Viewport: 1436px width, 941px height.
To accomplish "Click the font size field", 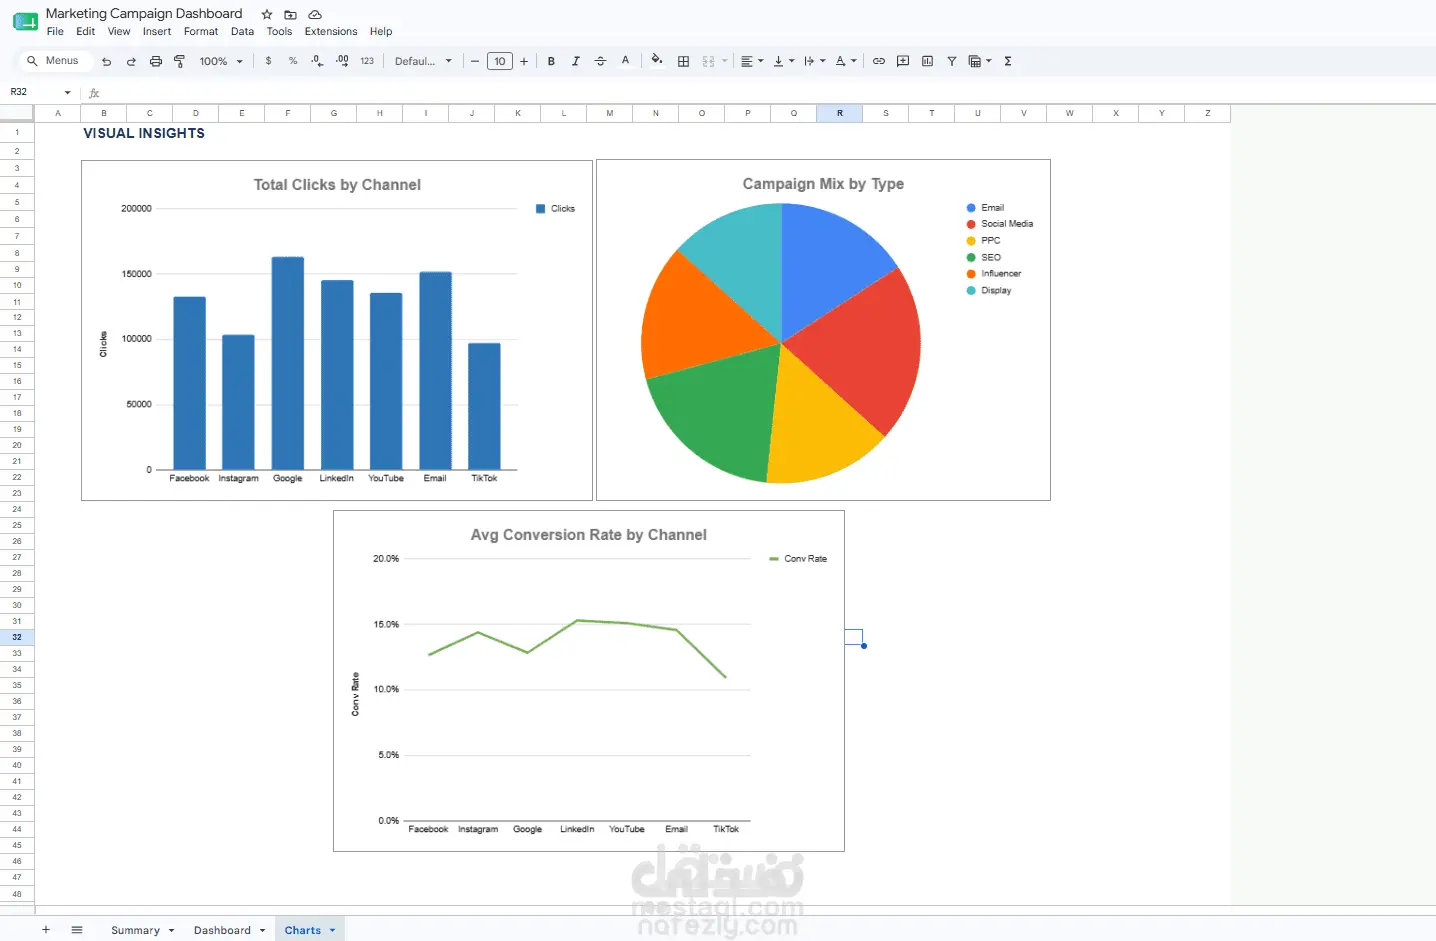I will tap(500, 62).
